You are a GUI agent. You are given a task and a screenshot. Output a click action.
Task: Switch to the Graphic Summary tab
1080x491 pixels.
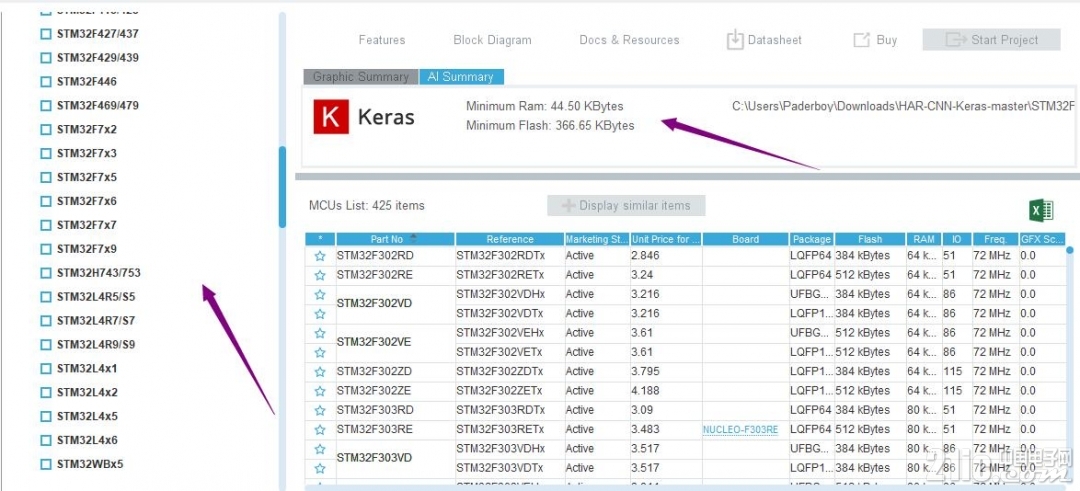pos(360,76)
